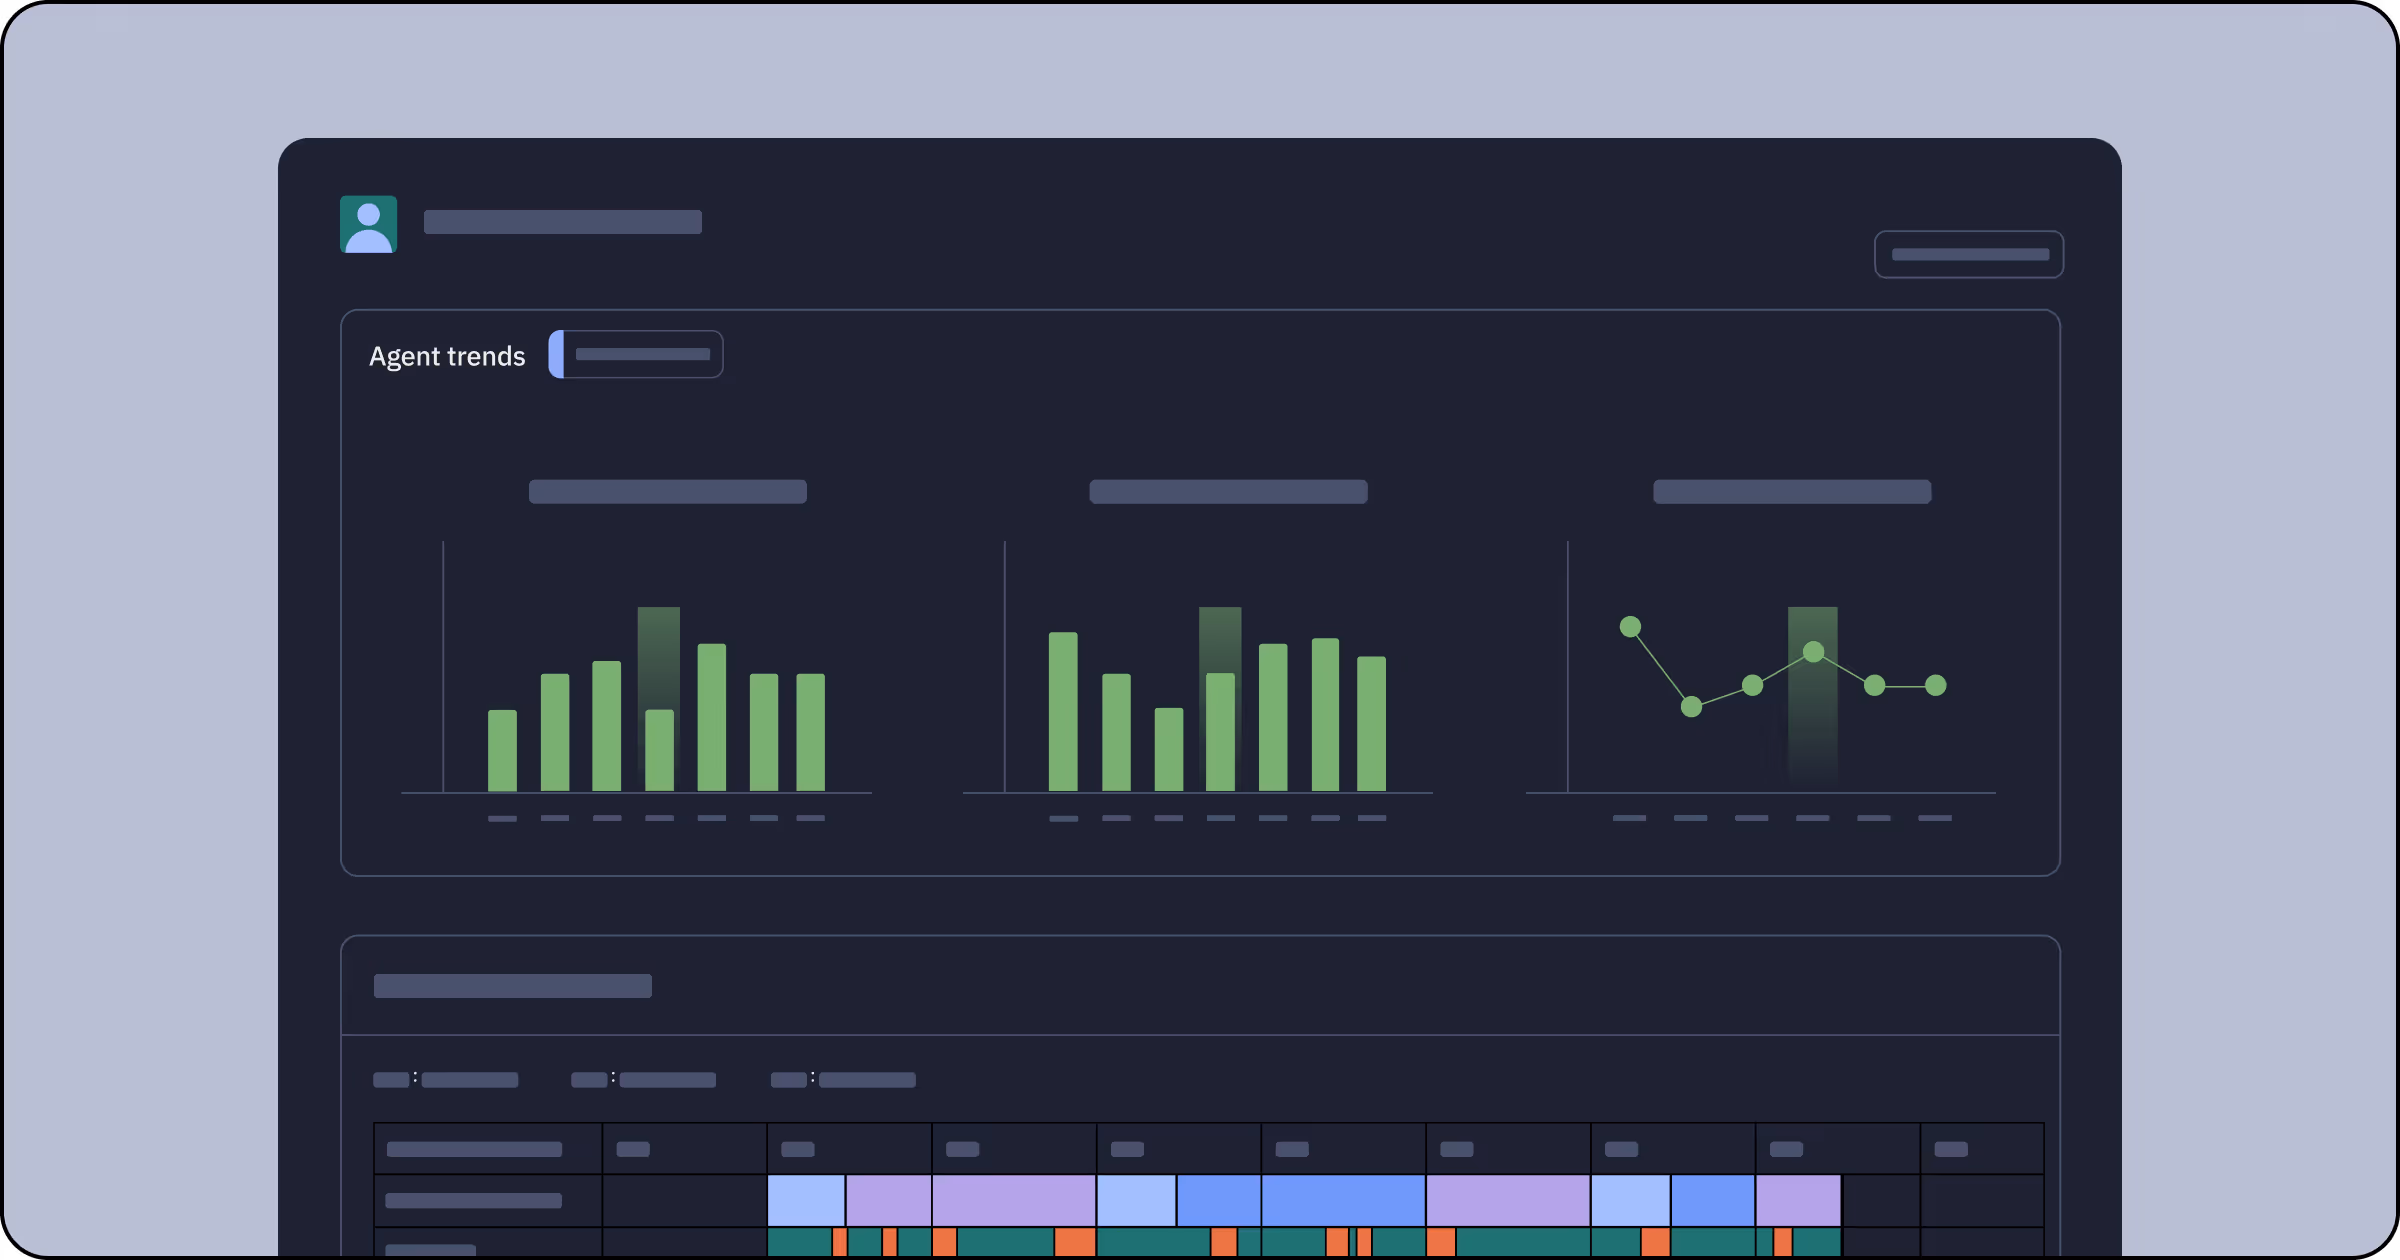Open the dropdown next to Agent trends

(x=636, y=354)
